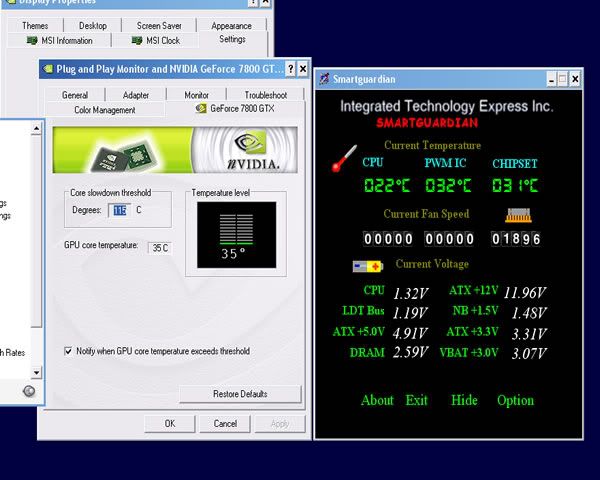Image resolution: width=600 pixels, height=480 pixels.
Task: Open the Screen Saver tab in Display Properties
Action: [159, 26]
